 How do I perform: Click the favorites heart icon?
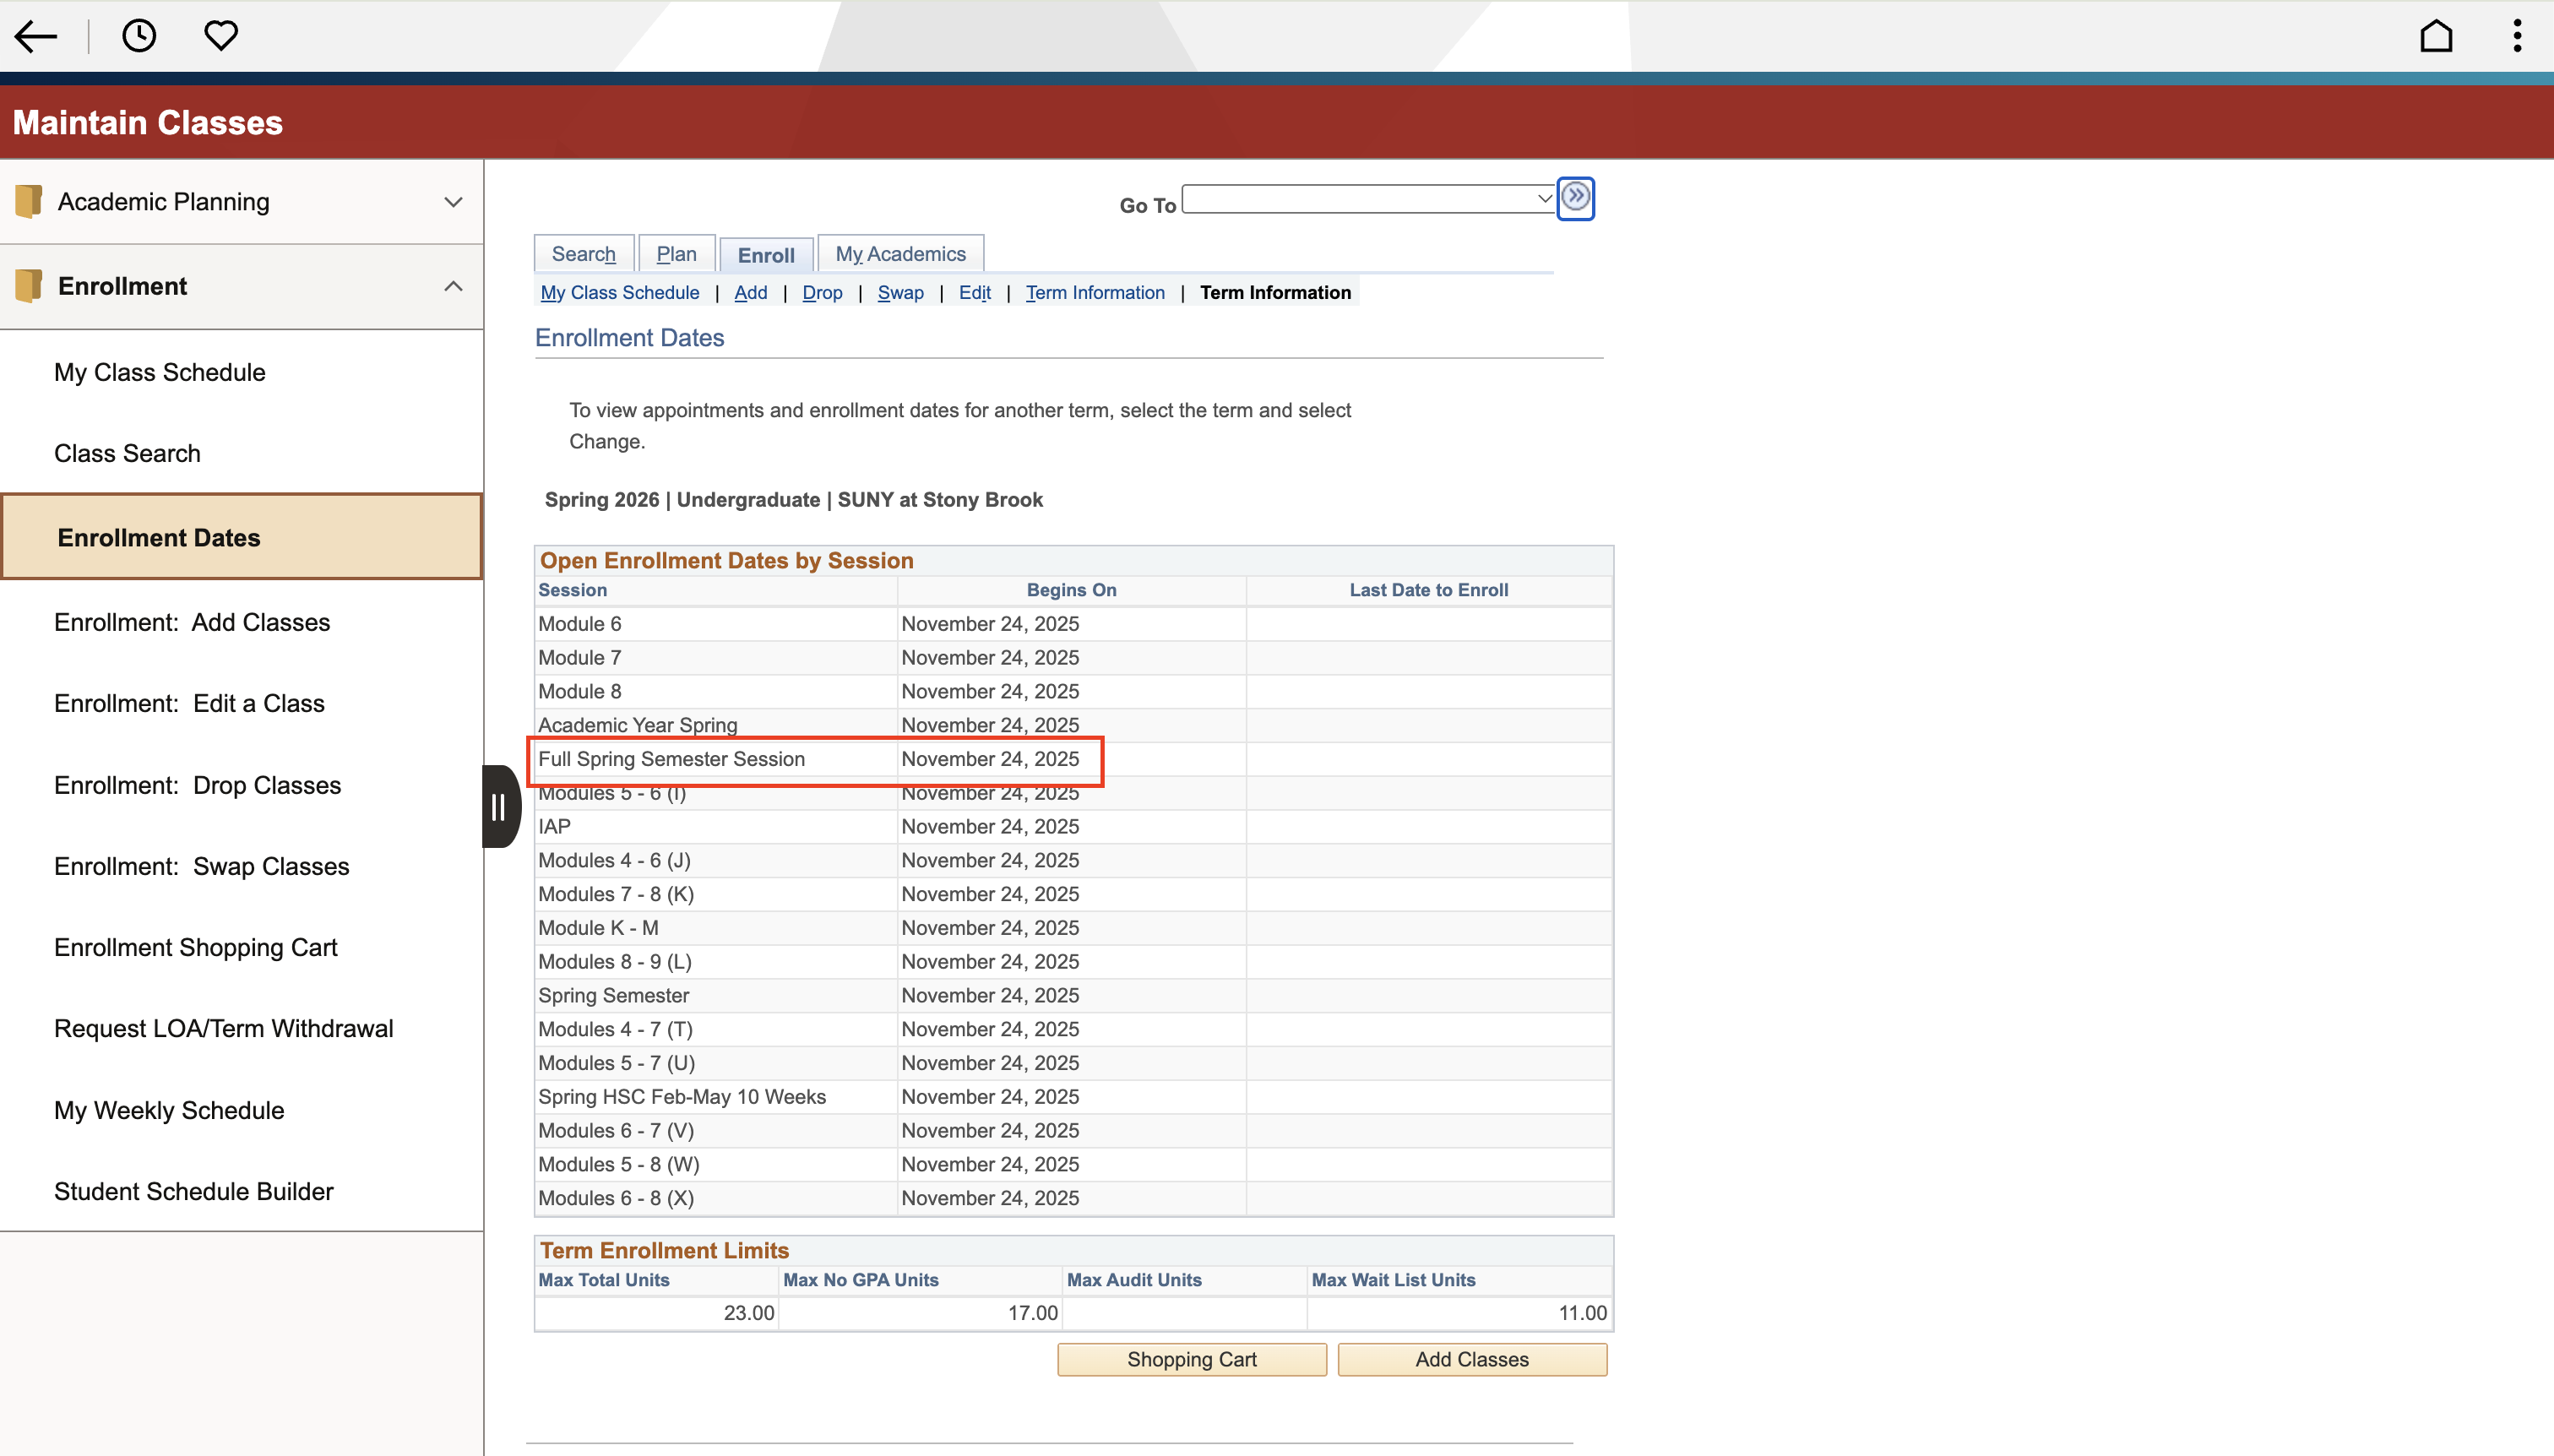coord(221,36)
